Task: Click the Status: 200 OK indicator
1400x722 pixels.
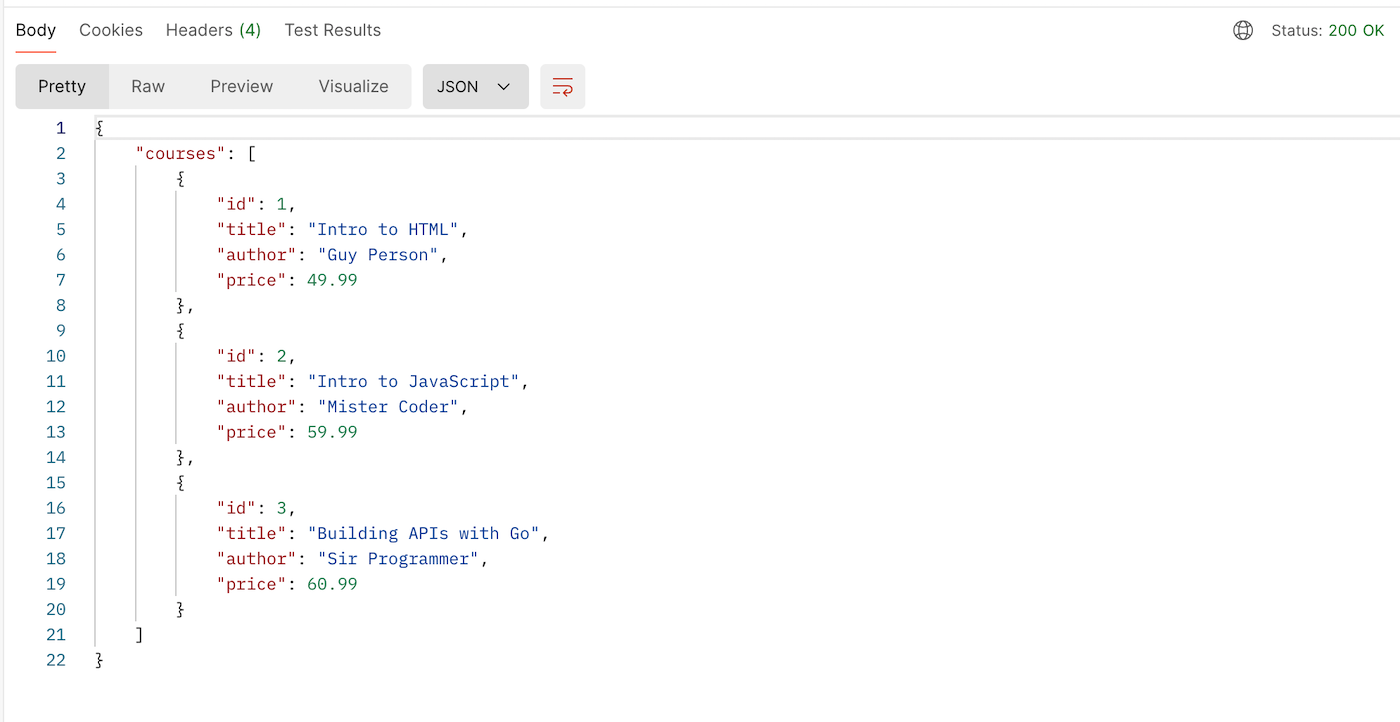Action: click(x=1330, y=30)
